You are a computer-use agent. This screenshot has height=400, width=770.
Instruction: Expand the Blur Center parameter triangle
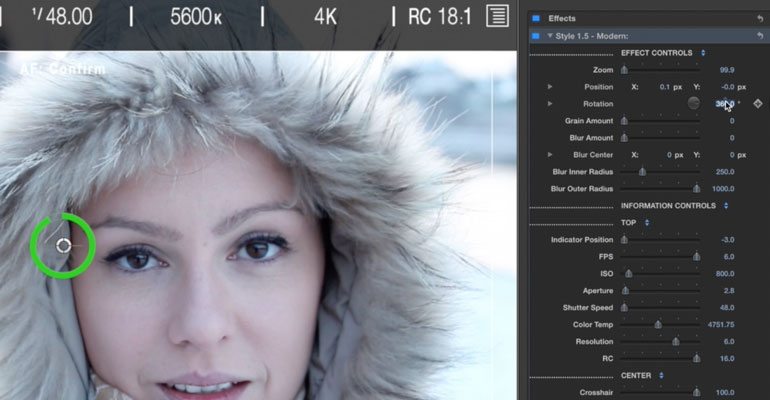[x=550, y=155]
